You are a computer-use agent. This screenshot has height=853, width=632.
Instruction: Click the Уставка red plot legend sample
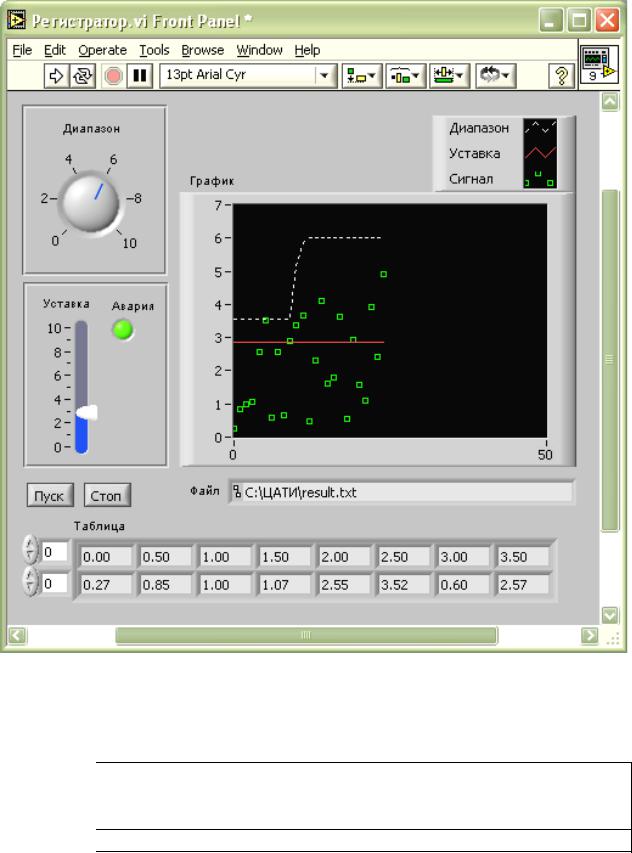540,153
